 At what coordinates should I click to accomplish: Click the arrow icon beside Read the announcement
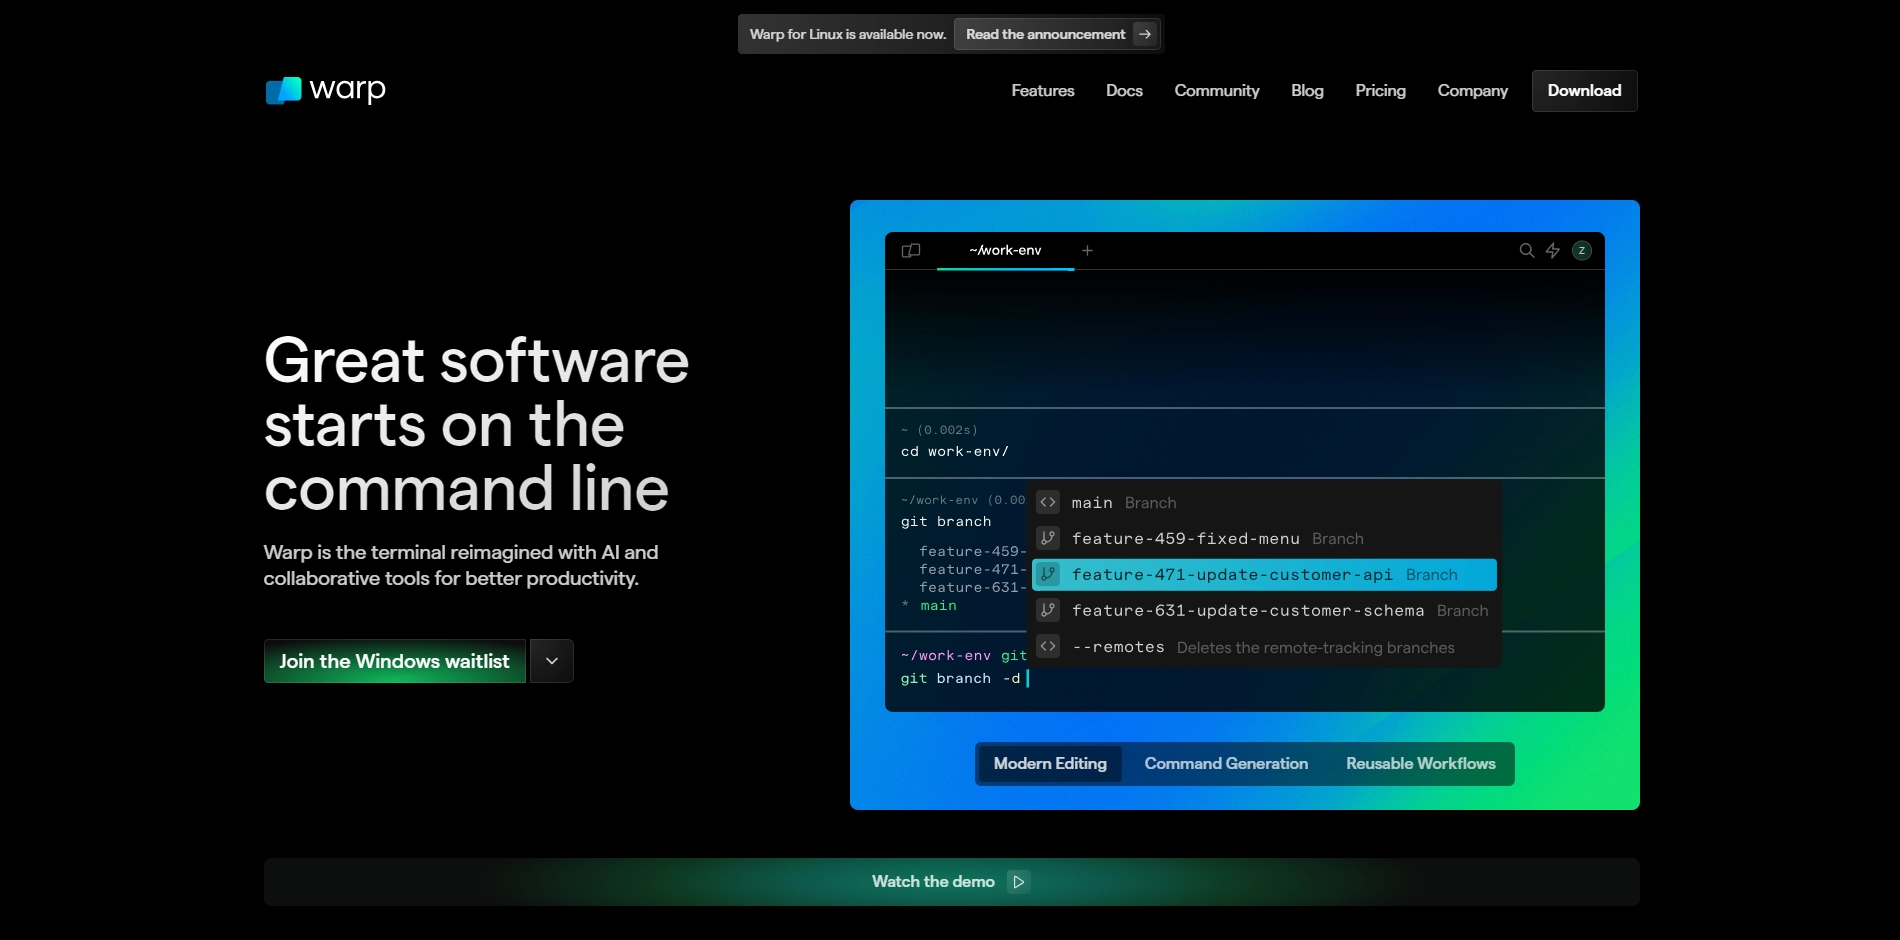(x=1145, y=34)
